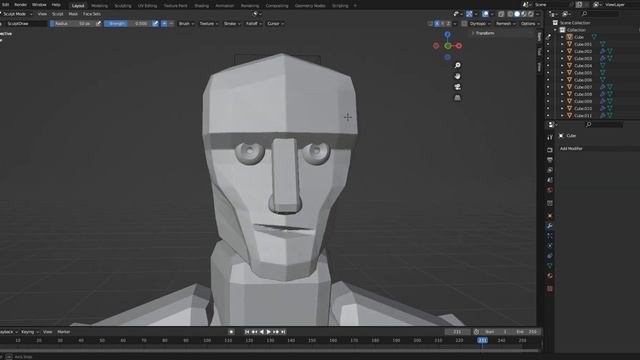Click the pan view hand icon

click(x=458, y=76)
